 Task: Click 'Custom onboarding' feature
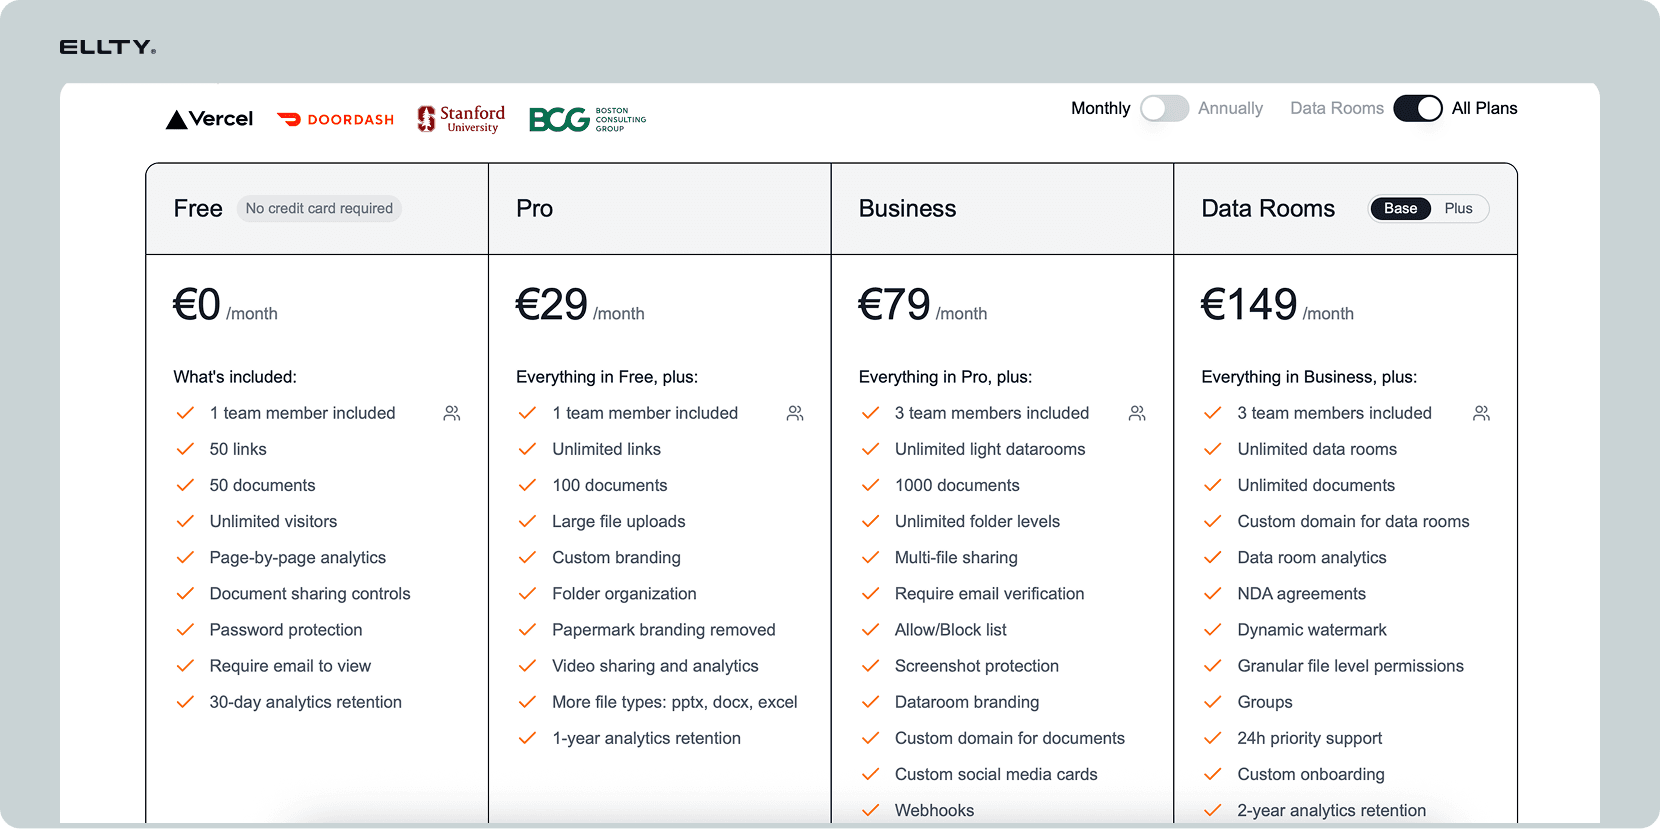[x=1311, y=774]
